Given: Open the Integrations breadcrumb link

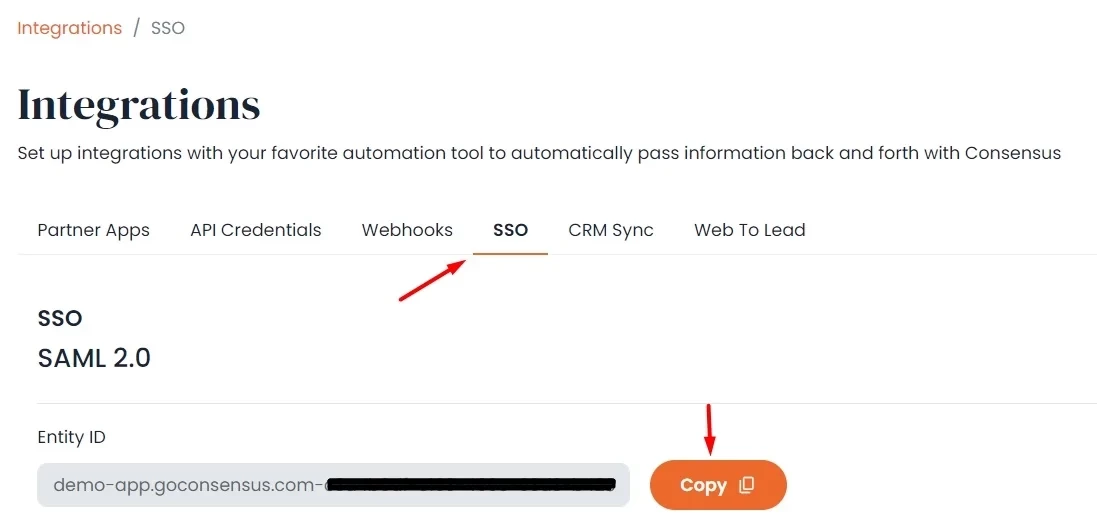Looking at the screenshot, I should pos(69,28).
